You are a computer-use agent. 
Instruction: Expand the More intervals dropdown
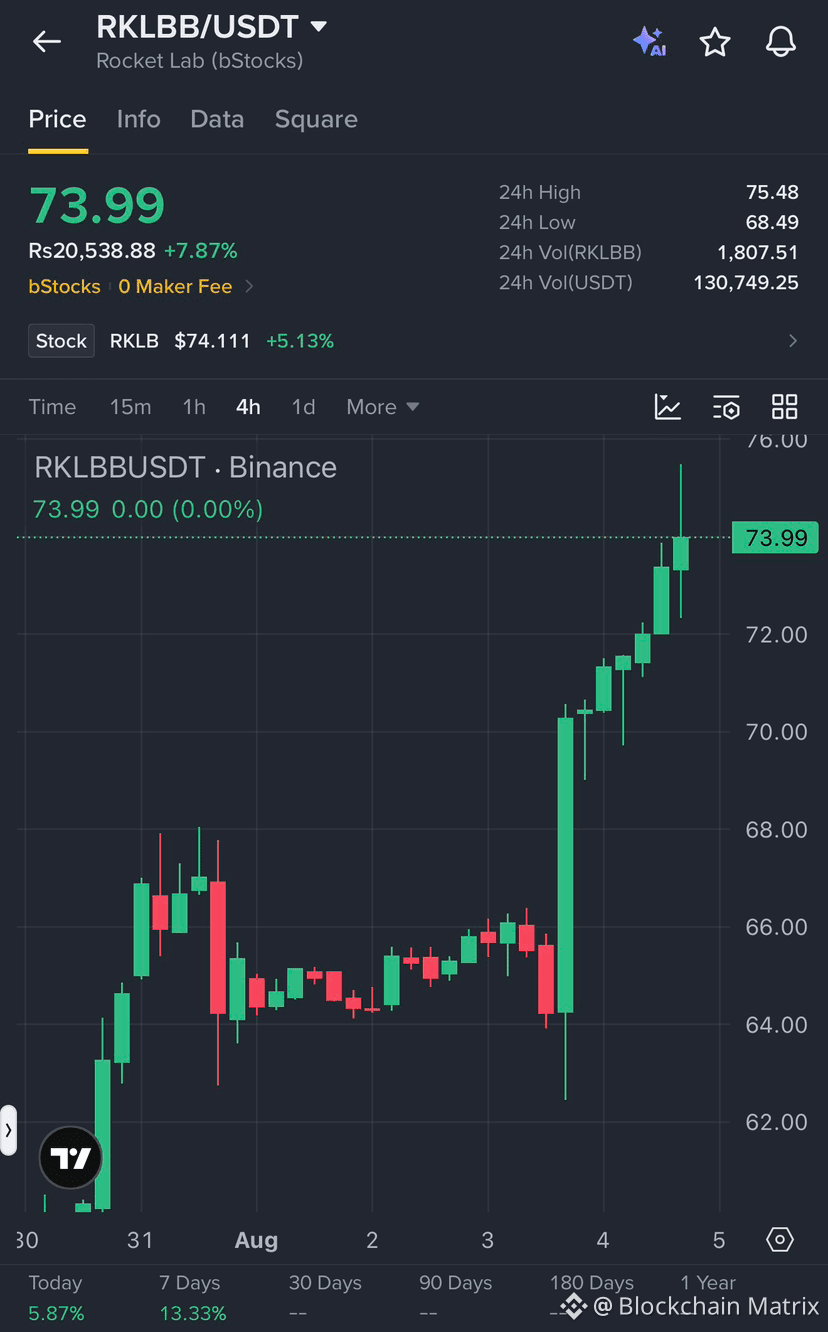(383, 407)
